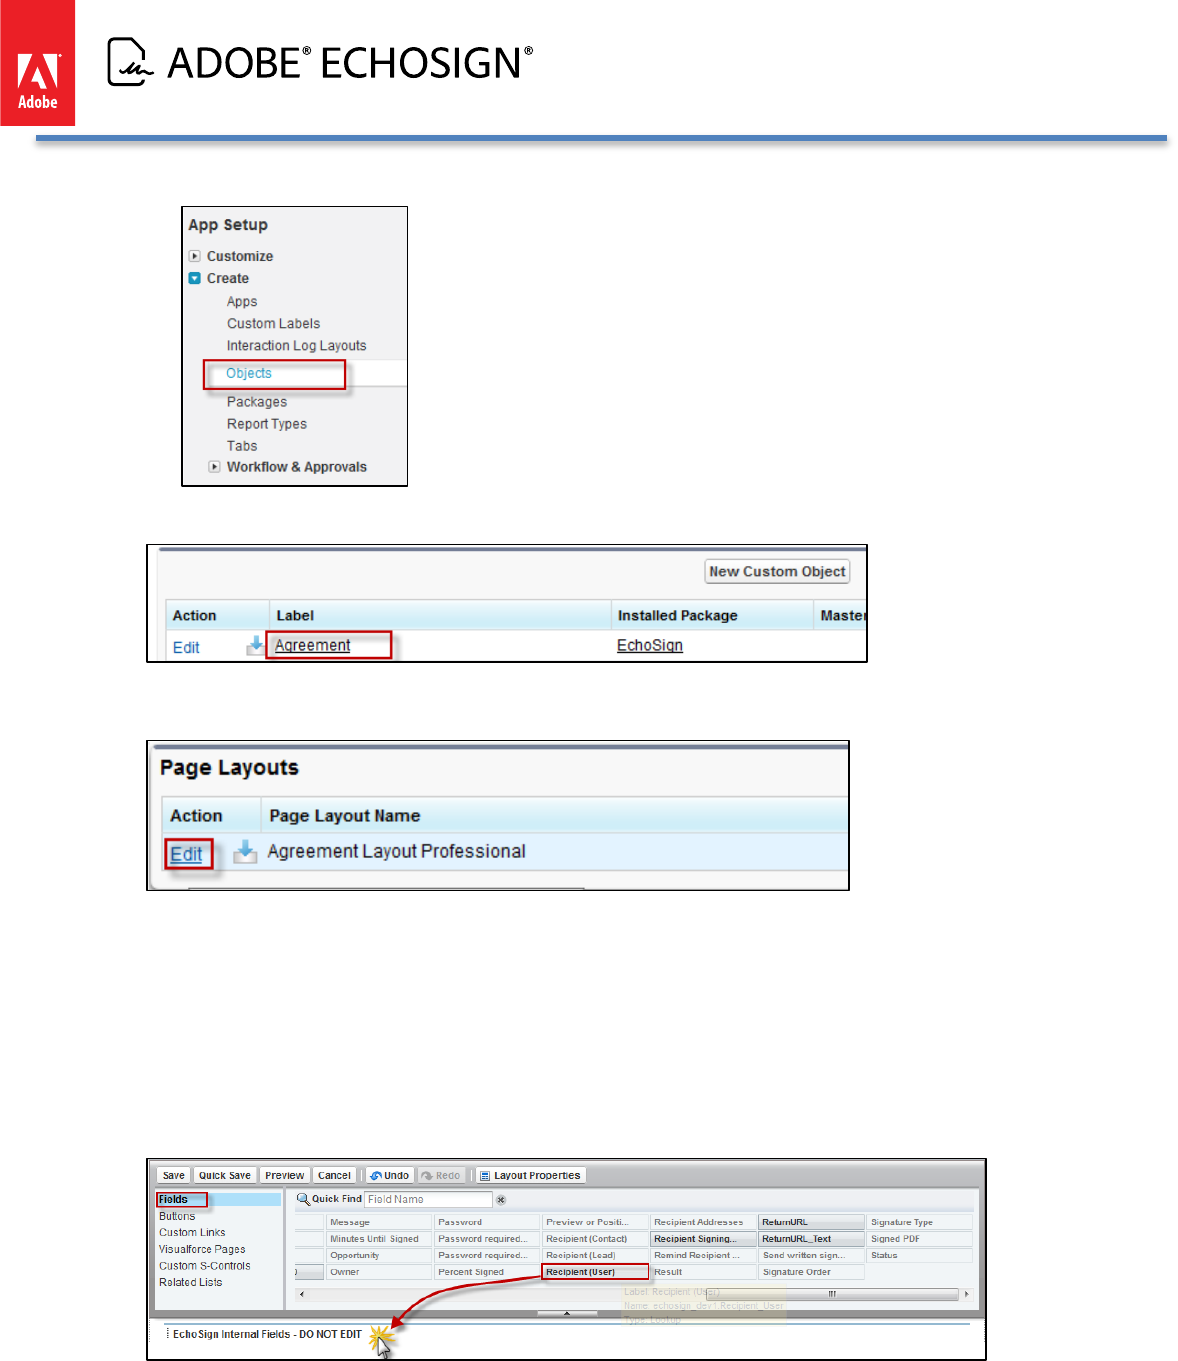Click the Page Layout Name column header
The image size is (1178, 1361).
tap(345, 815)
